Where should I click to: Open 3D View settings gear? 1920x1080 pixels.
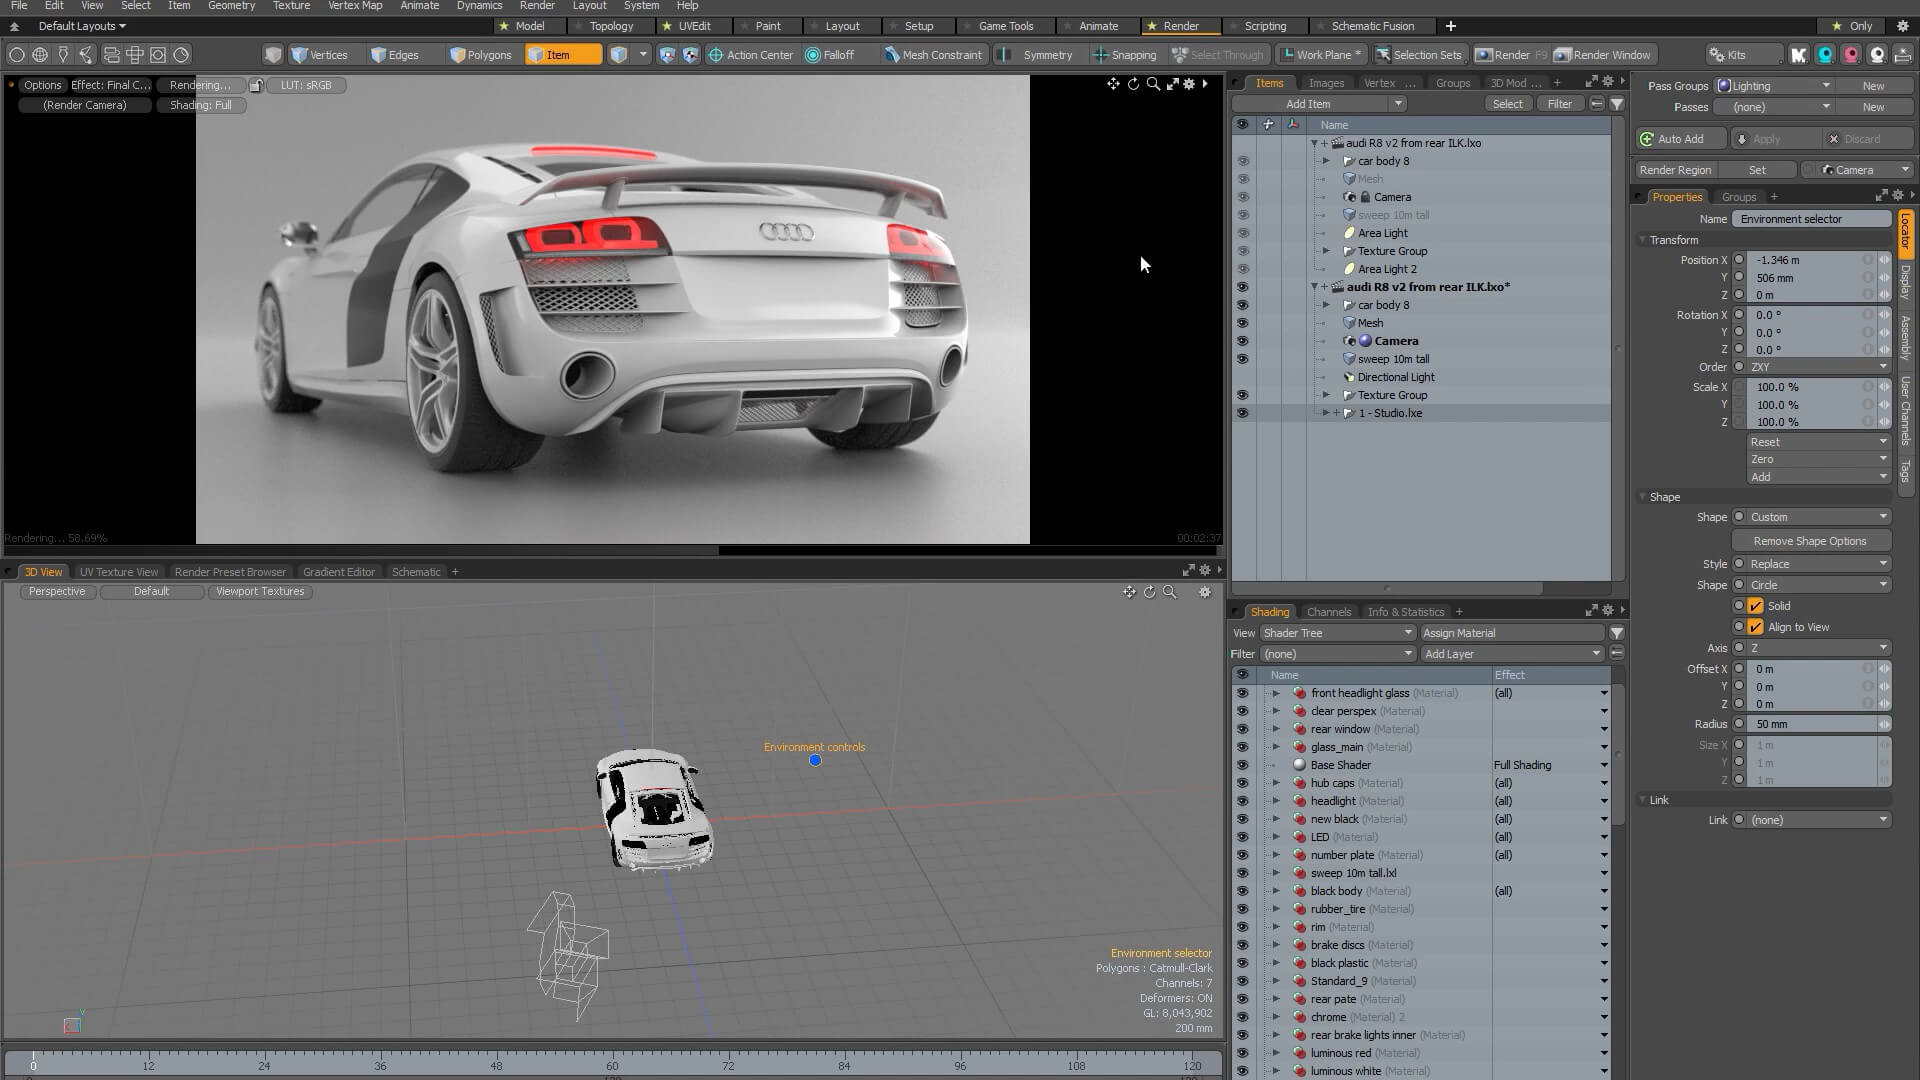click(1205, 592)
